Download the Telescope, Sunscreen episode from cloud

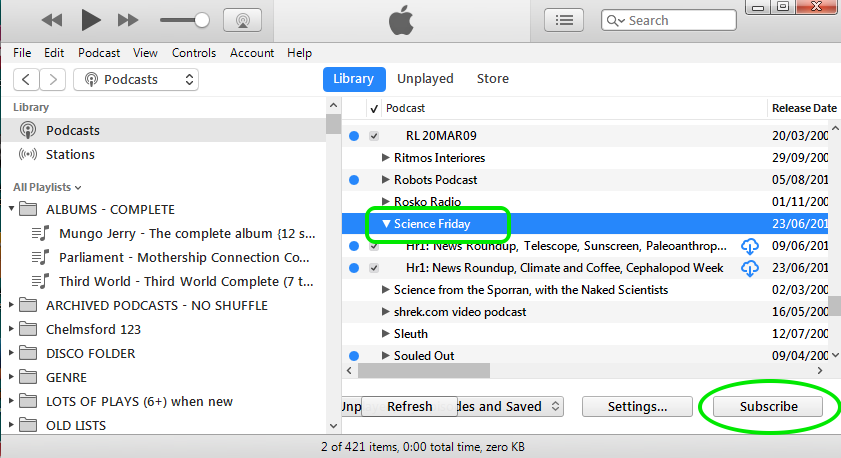[749, 246]
